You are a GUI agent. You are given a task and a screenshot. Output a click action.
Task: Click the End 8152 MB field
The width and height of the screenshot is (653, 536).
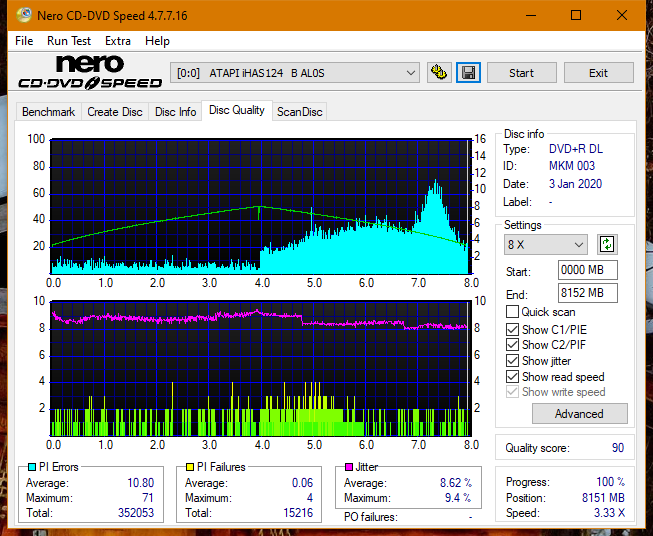tap(587, 293)
